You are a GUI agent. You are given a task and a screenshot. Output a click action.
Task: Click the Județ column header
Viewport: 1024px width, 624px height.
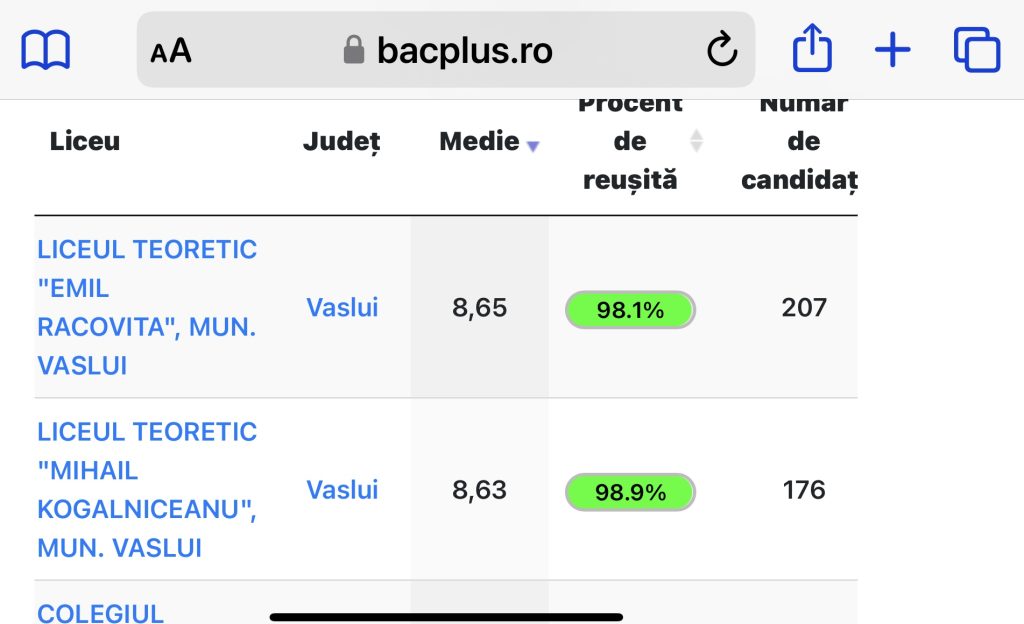[x=342, y=142]
